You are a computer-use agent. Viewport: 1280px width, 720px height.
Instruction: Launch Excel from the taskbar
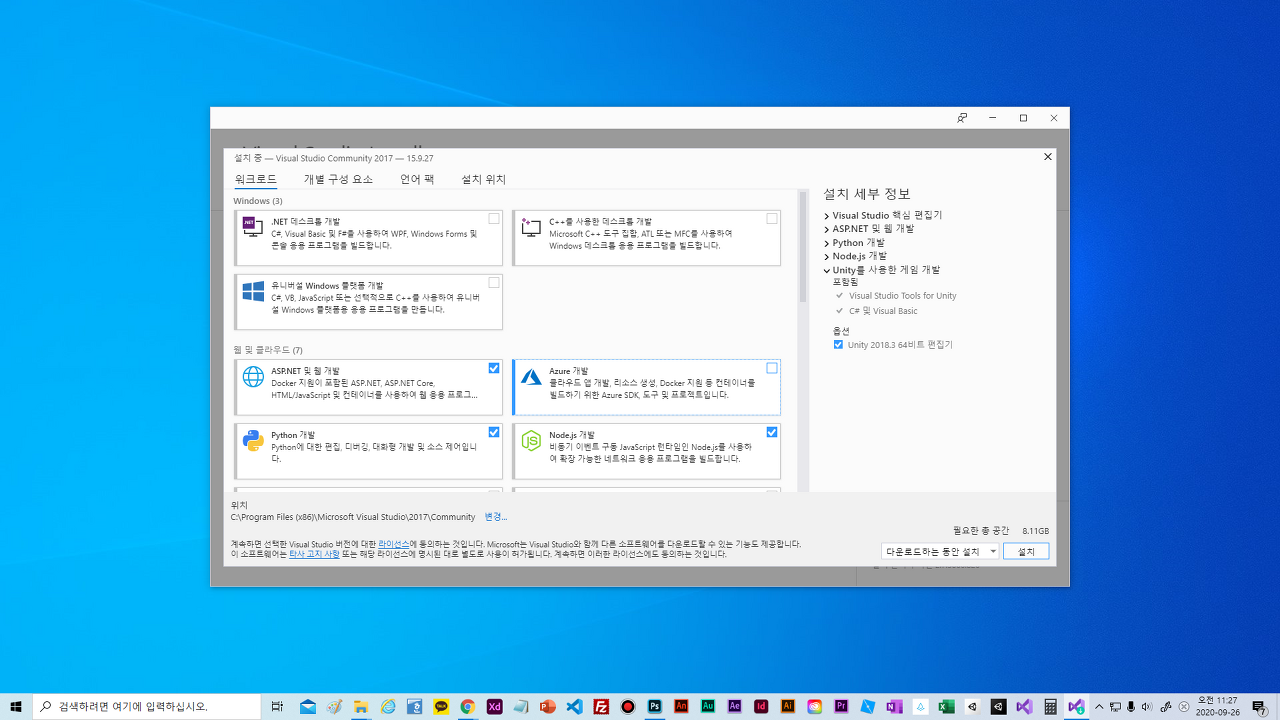pyautogui.click(x=946, y=706)
